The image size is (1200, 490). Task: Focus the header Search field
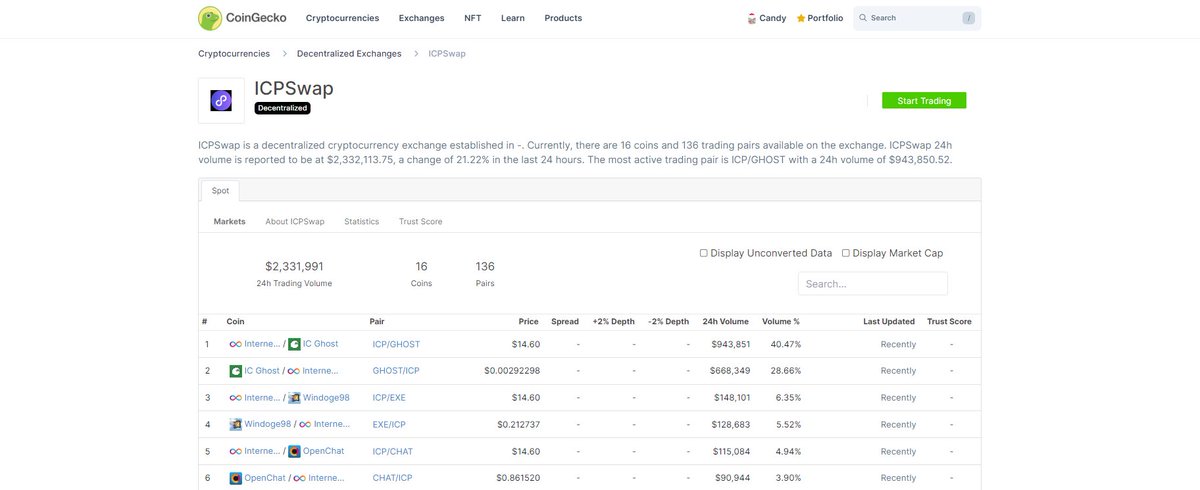tap(917, 18)
